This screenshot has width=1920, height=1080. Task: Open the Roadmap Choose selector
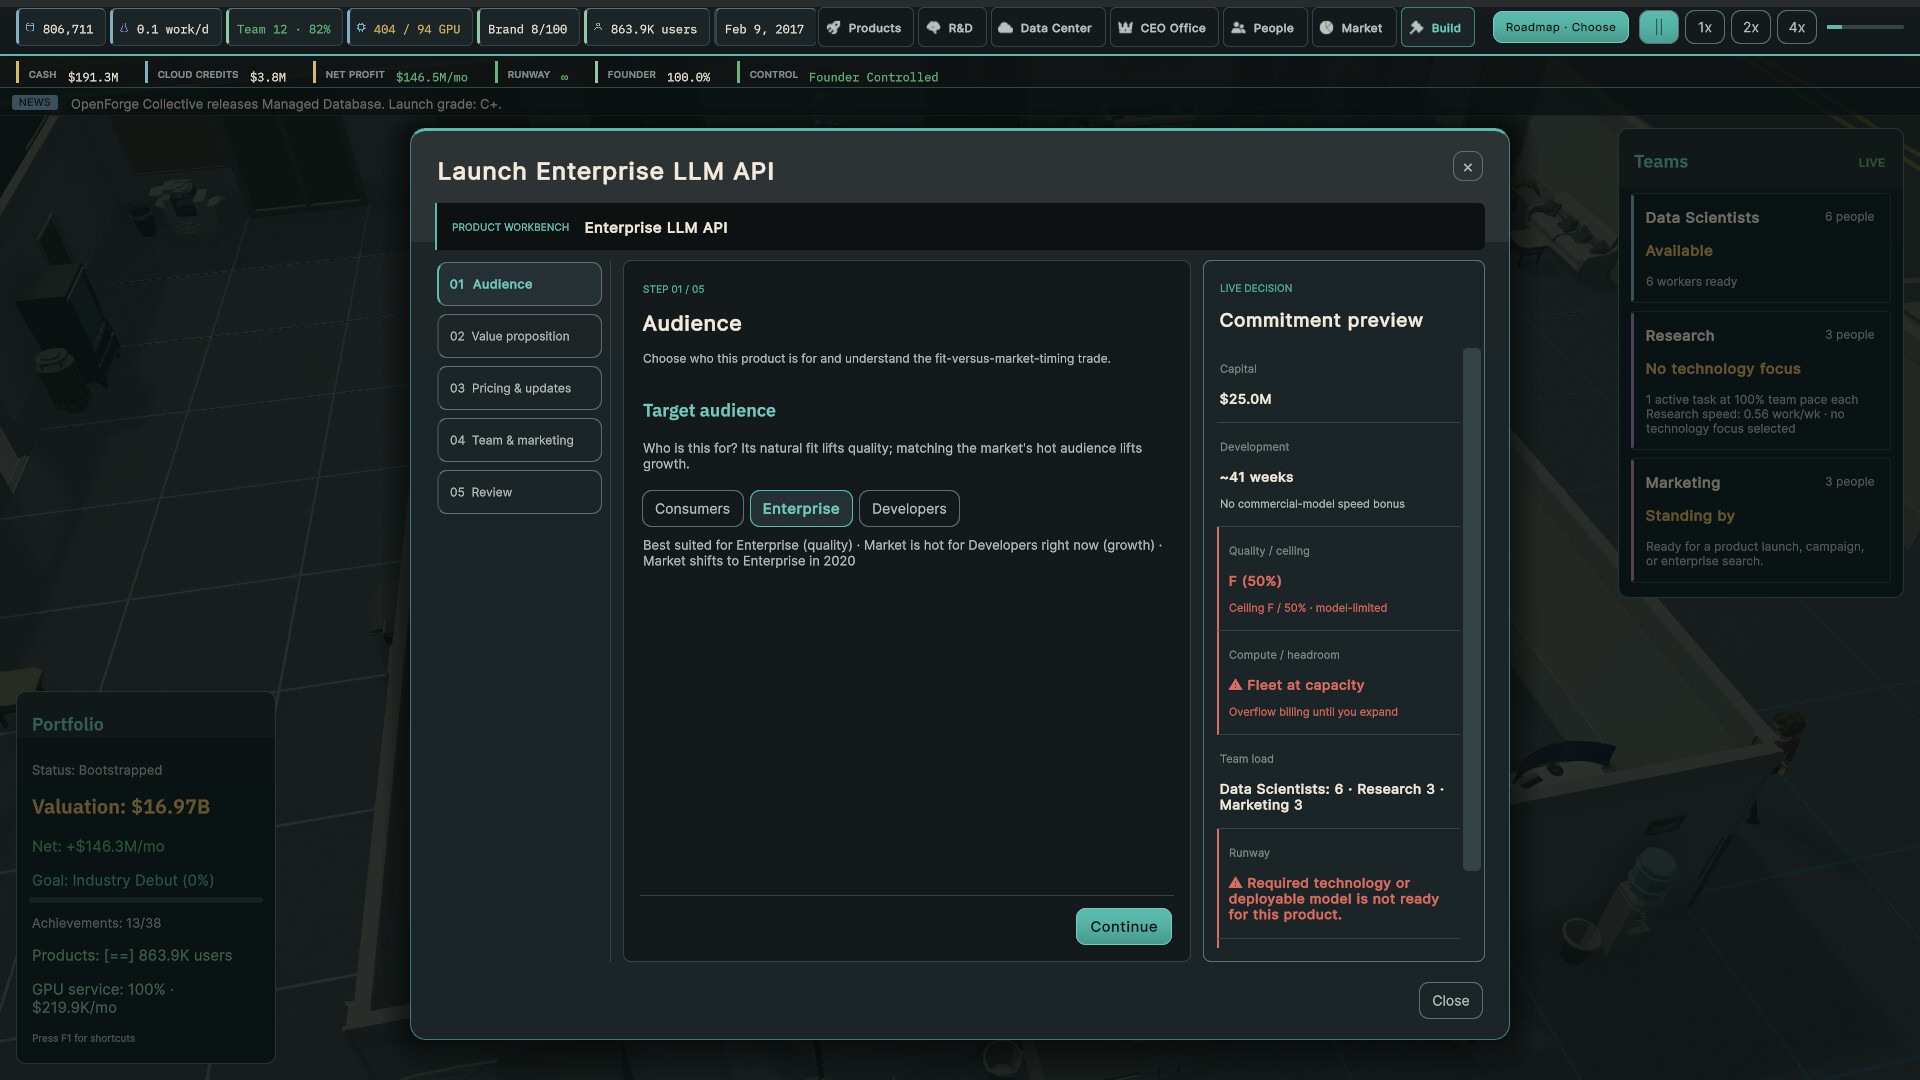point(1560,27)
